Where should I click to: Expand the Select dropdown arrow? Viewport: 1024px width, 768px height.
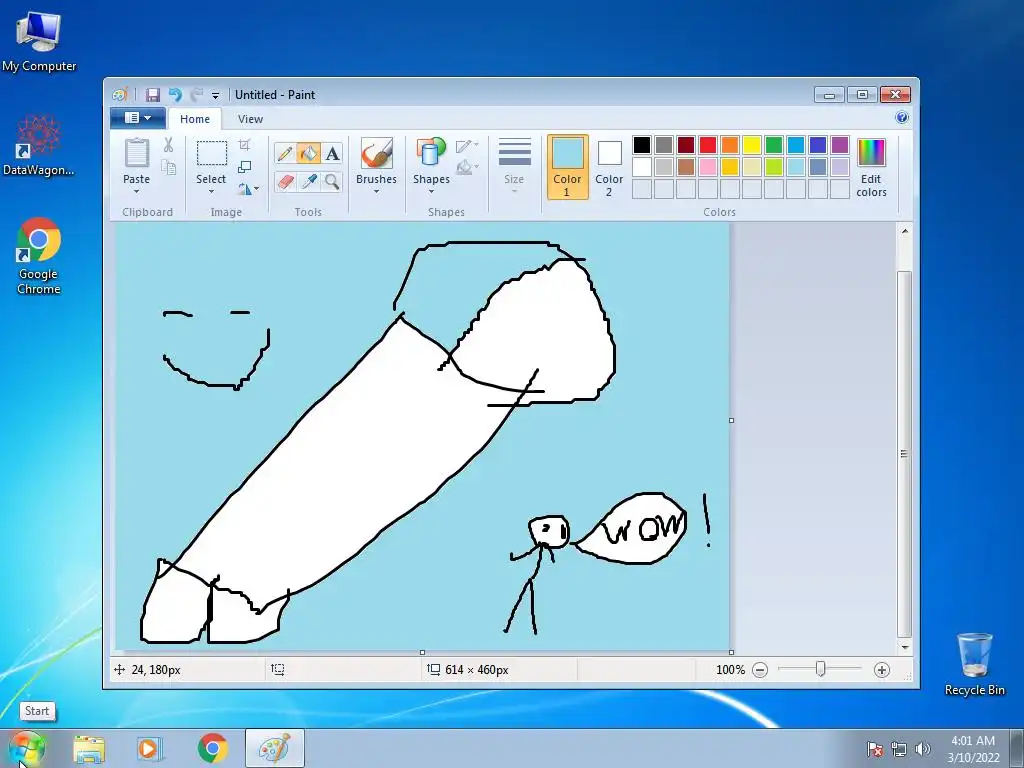pos(211,191)
